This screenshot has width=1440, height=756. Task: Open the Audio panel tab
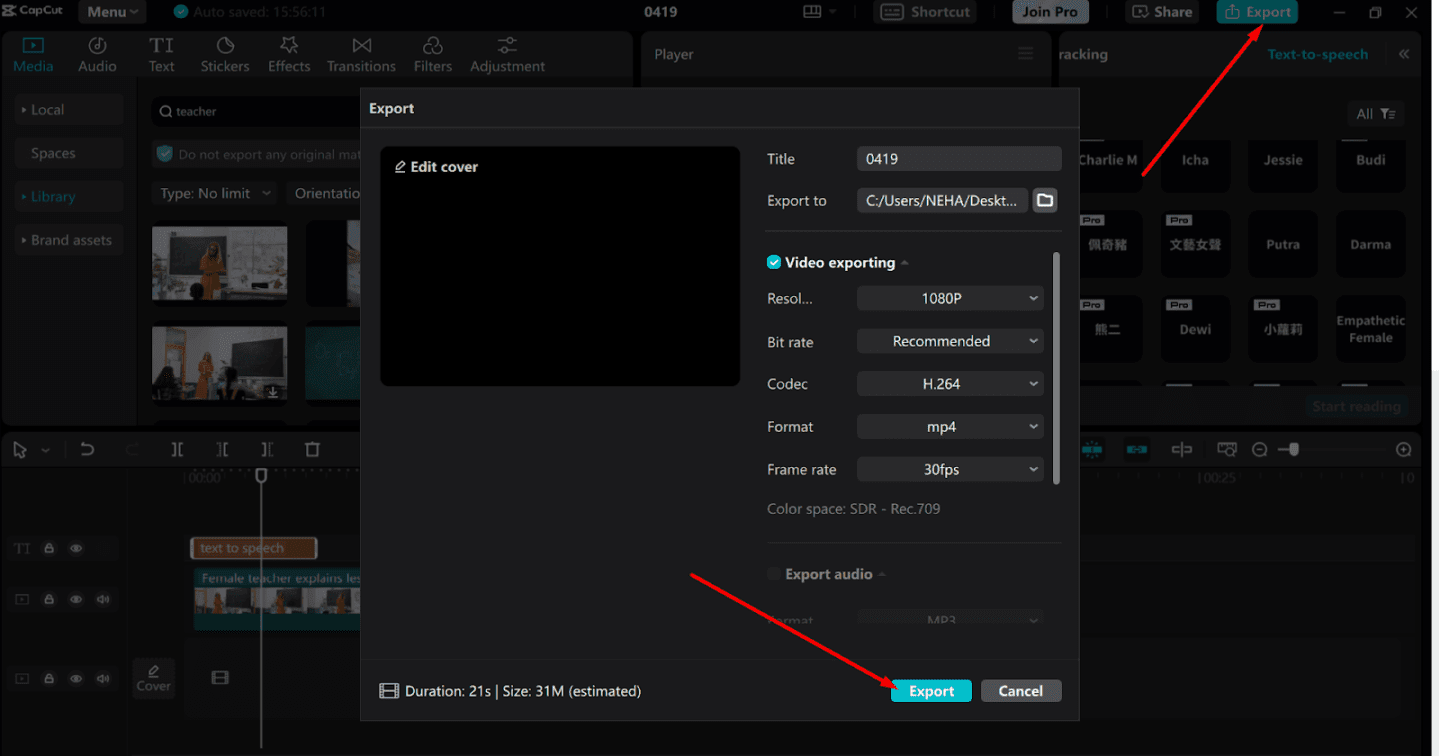coord(97,55)
